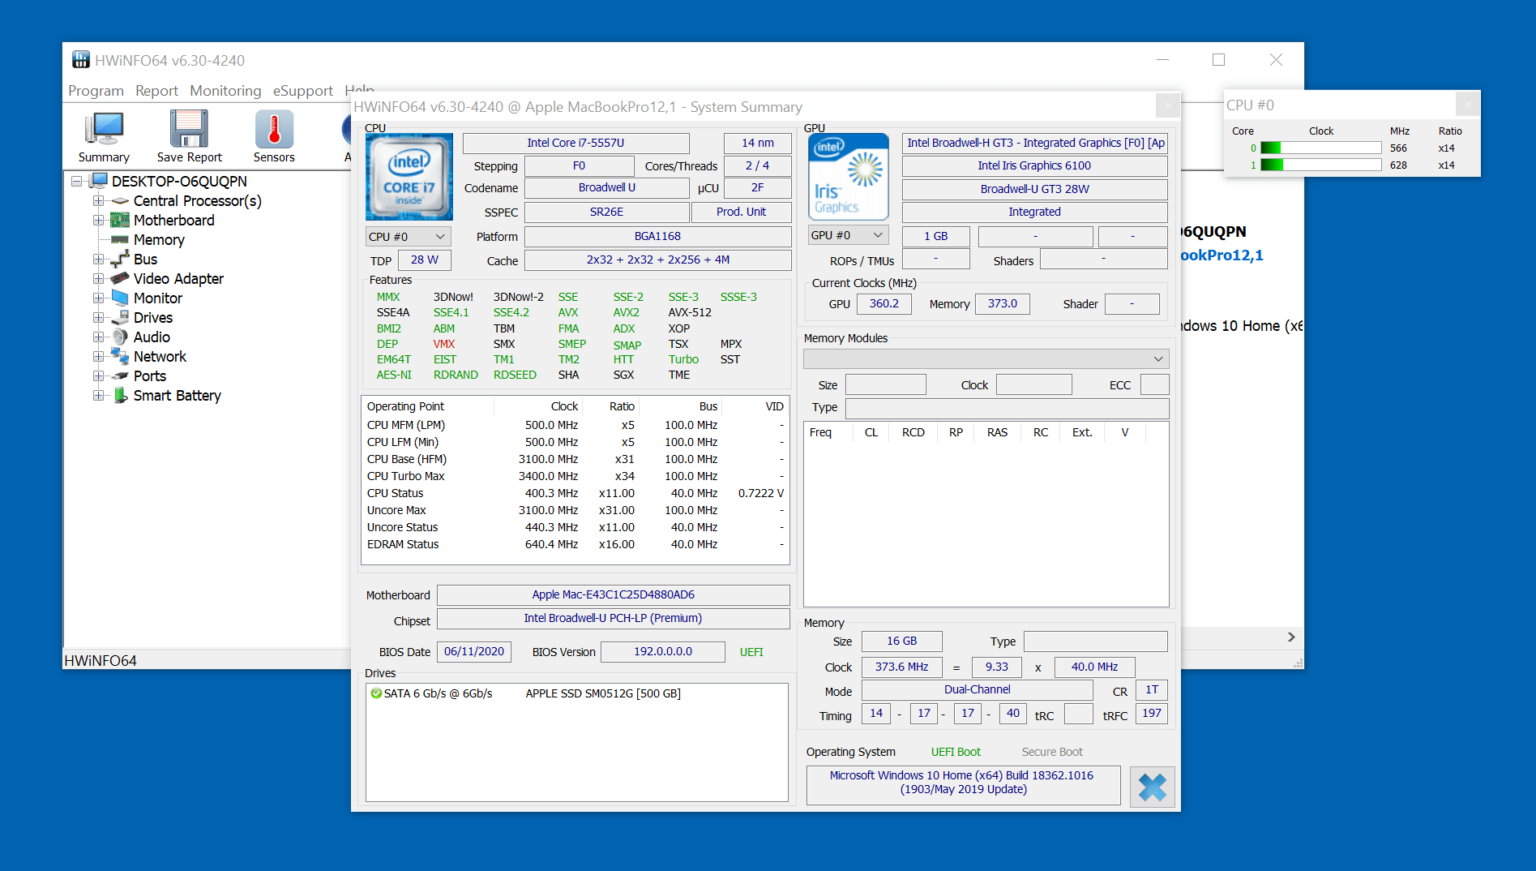
Task: Click the BIOS Version 192.0.0.0.0 field
Action: coord(662,652)
